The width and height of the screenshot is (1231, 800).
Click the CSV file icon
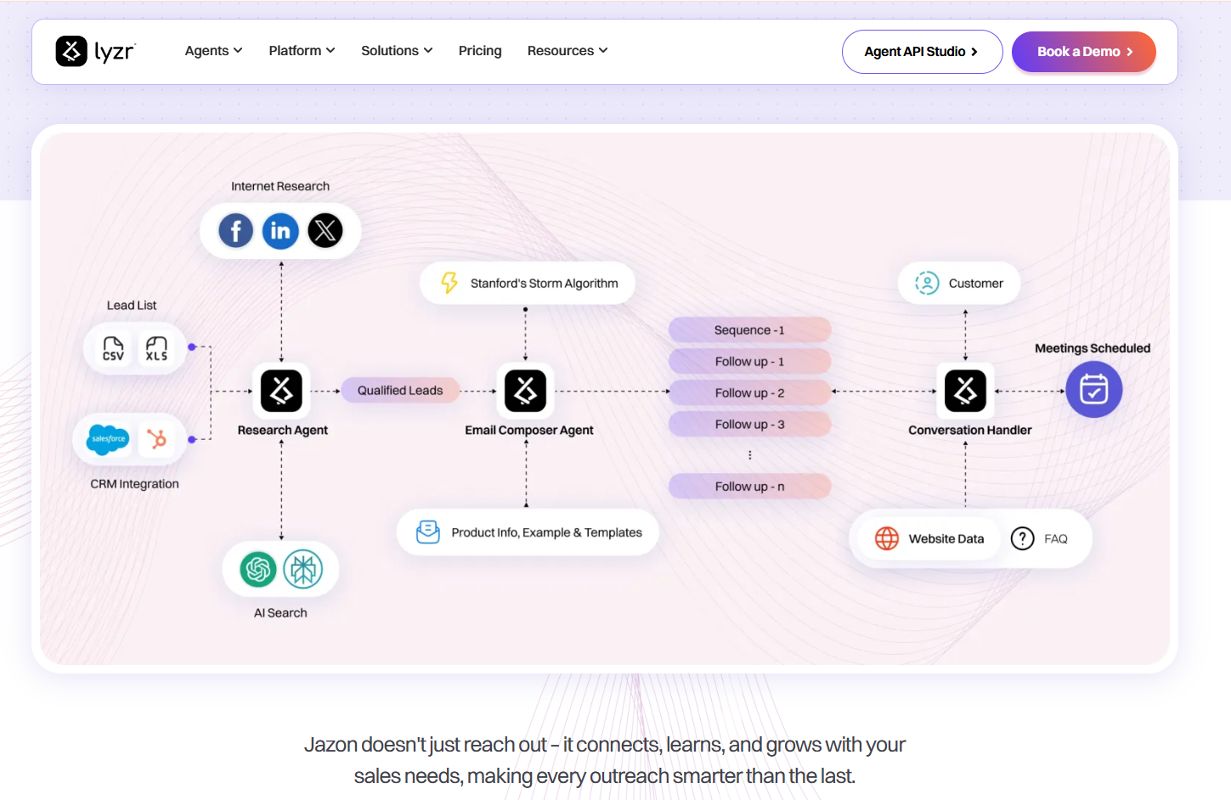pyautogui.click(x=113, y=349)
